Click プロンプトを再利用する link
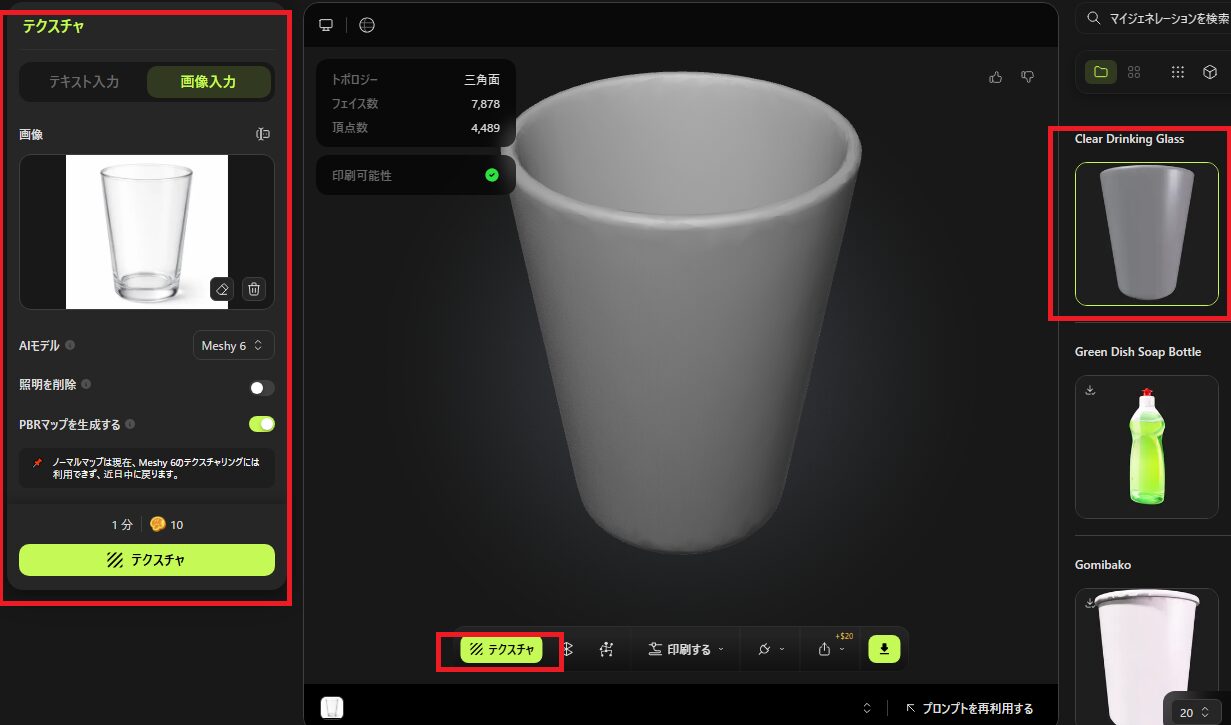 [x=969, y=708]
